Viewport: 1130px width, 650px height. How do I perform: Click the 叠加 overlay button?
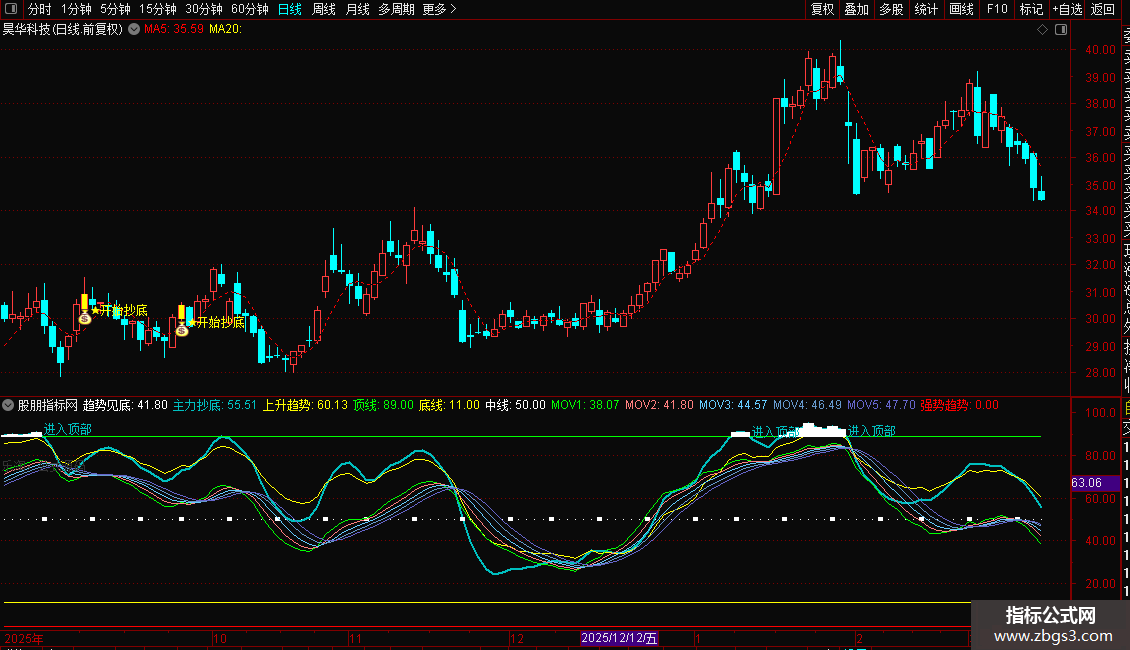click(856, 9)
